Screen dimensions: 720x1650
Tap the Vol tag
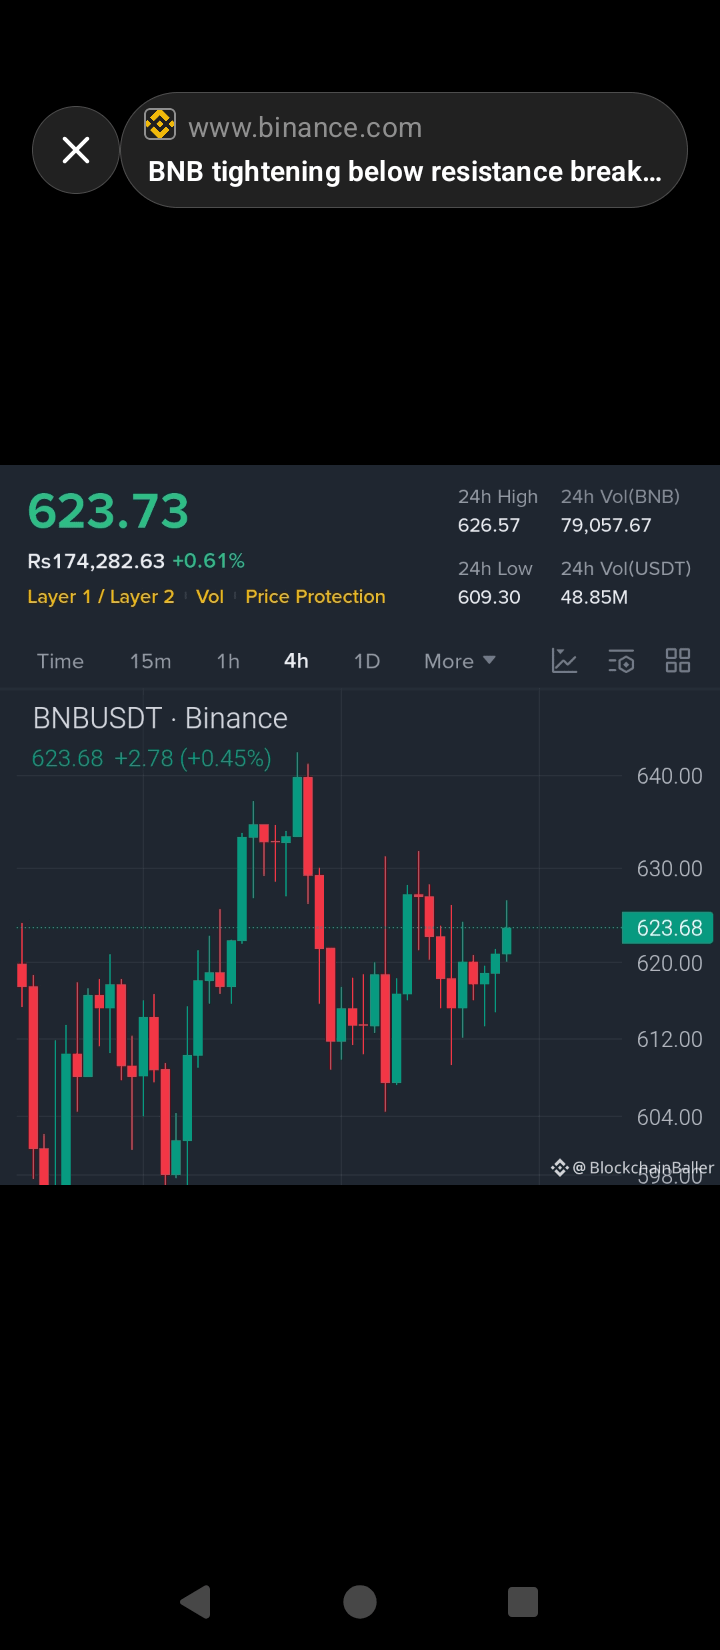pyautogui.click(x=210, y=597)
